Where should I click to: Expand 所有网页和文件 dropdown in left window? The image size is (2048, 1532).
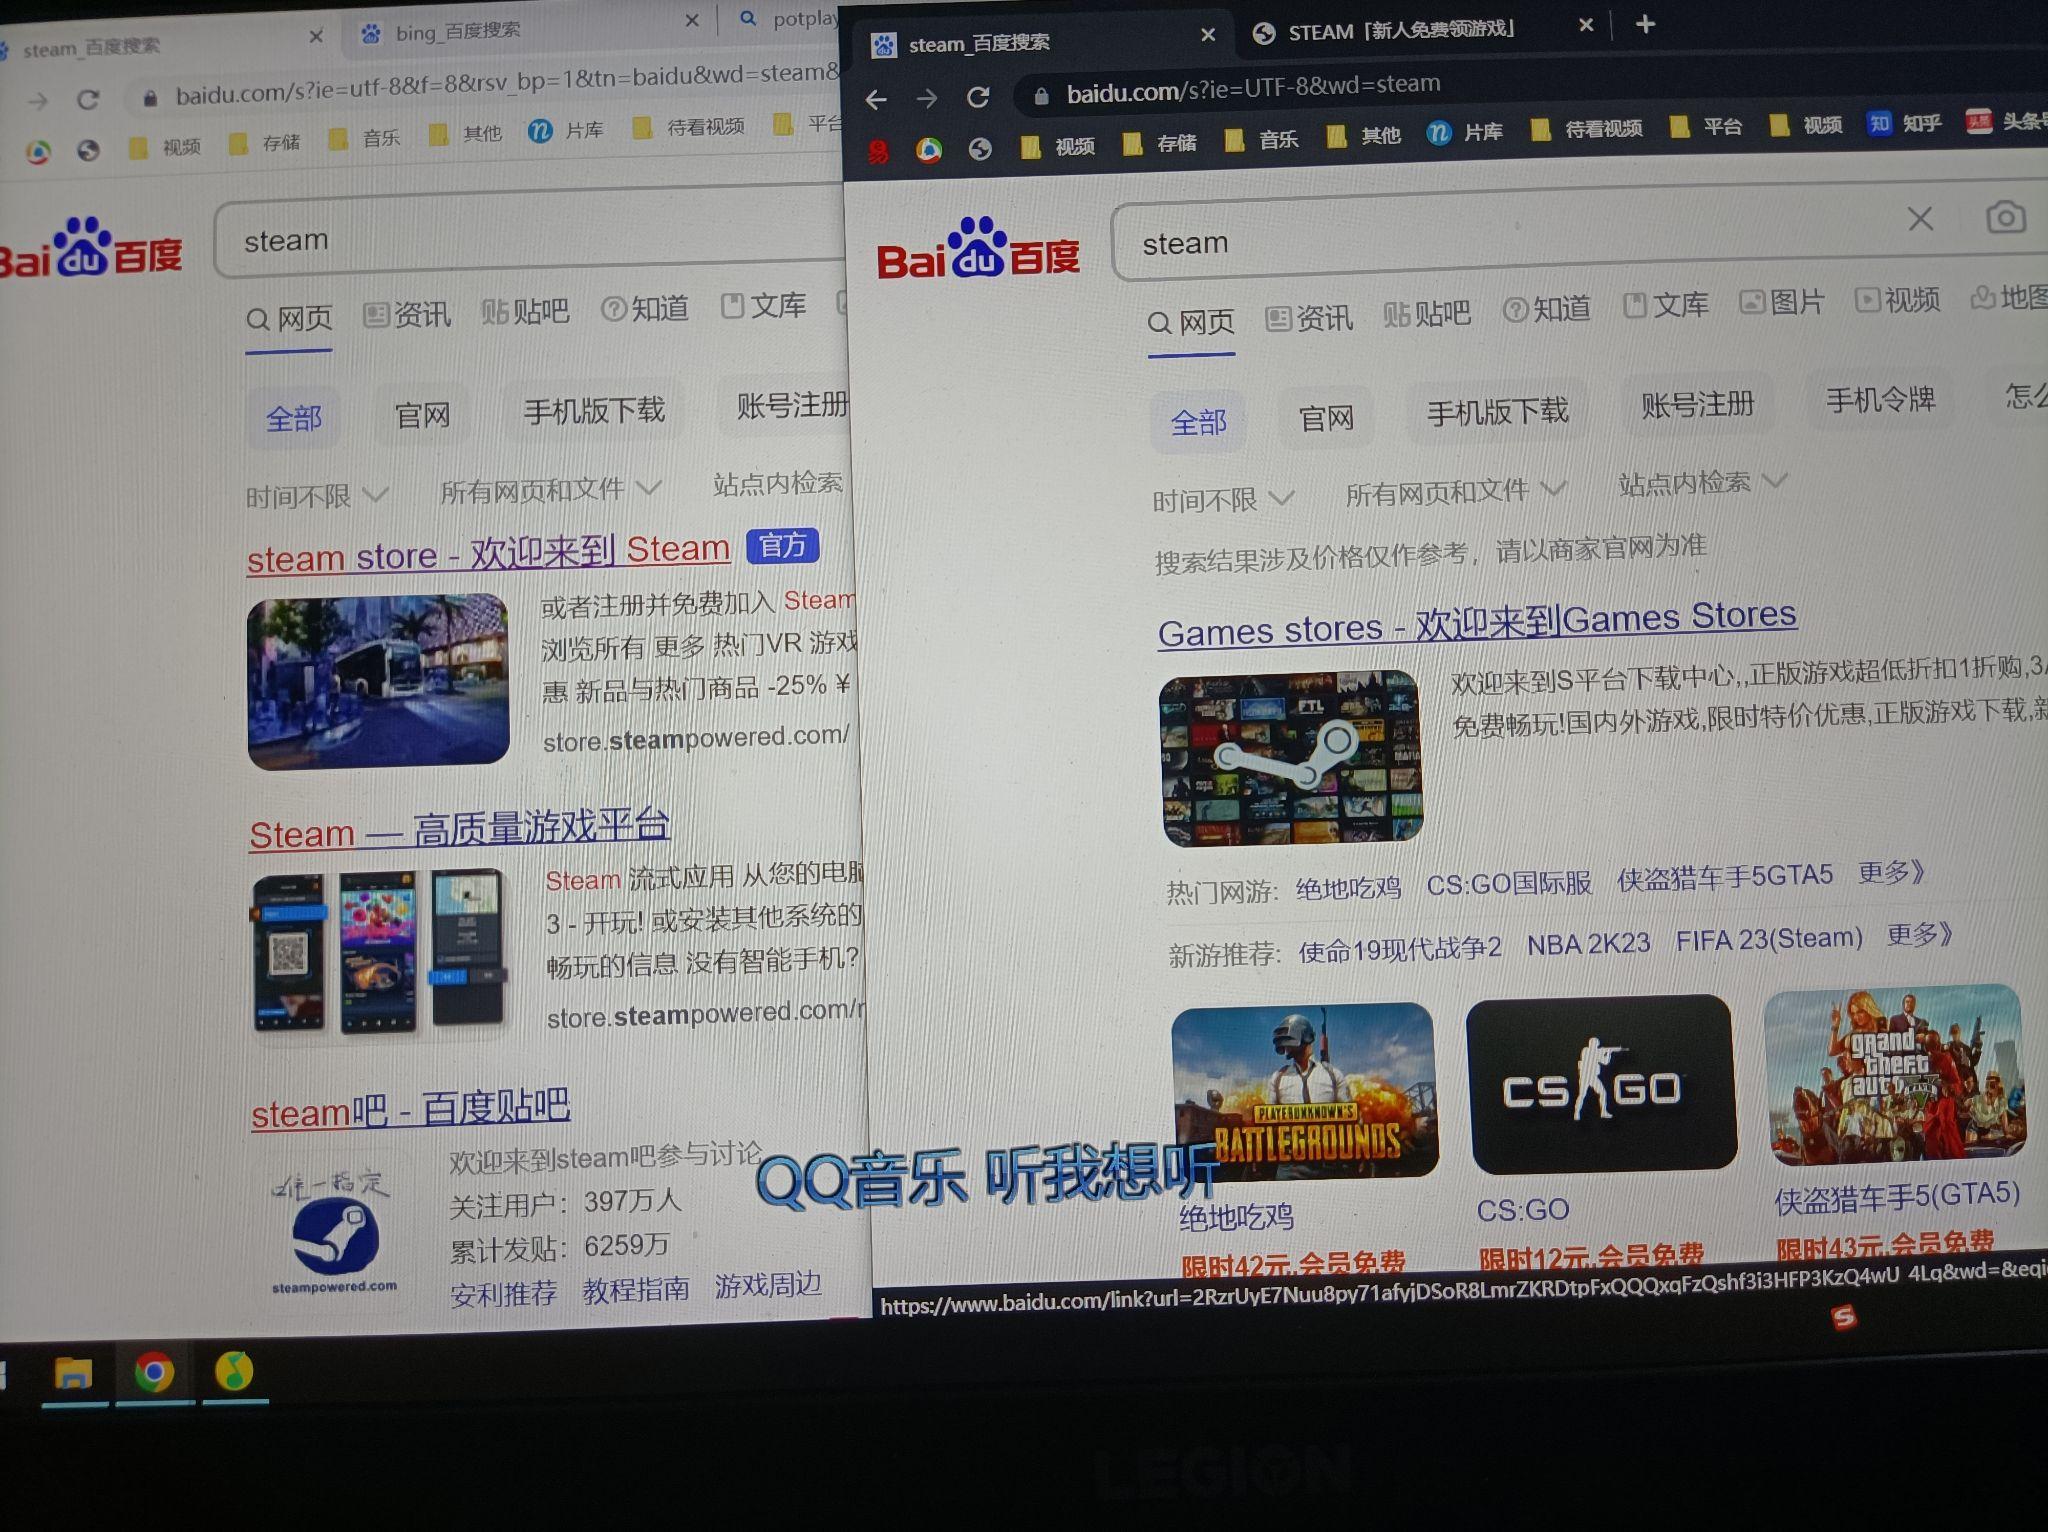tap(551, 490)
